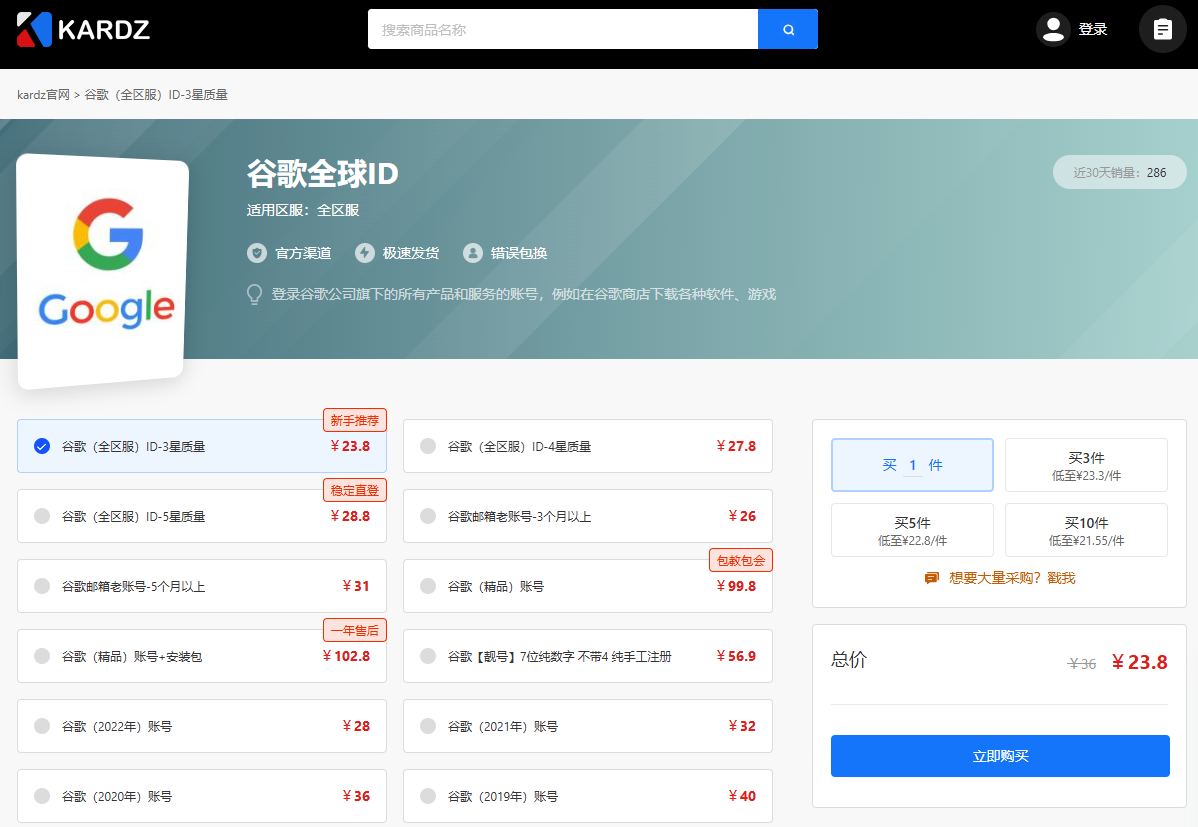
Task: Select 谷歌（2021年）账号 option
Action: tap(588, 726)
